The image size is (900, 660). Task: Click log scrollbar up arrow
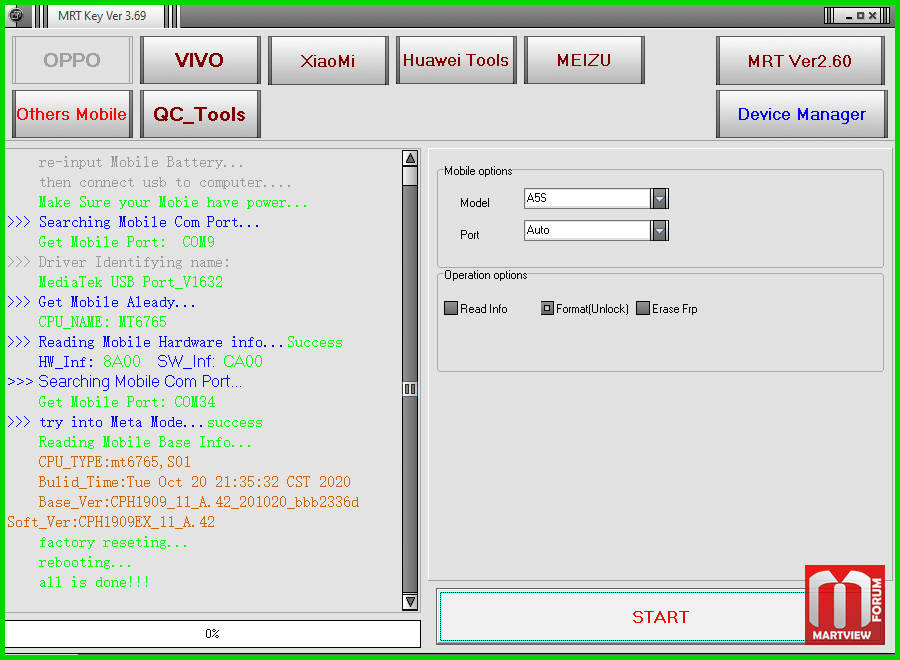[410, 158]
